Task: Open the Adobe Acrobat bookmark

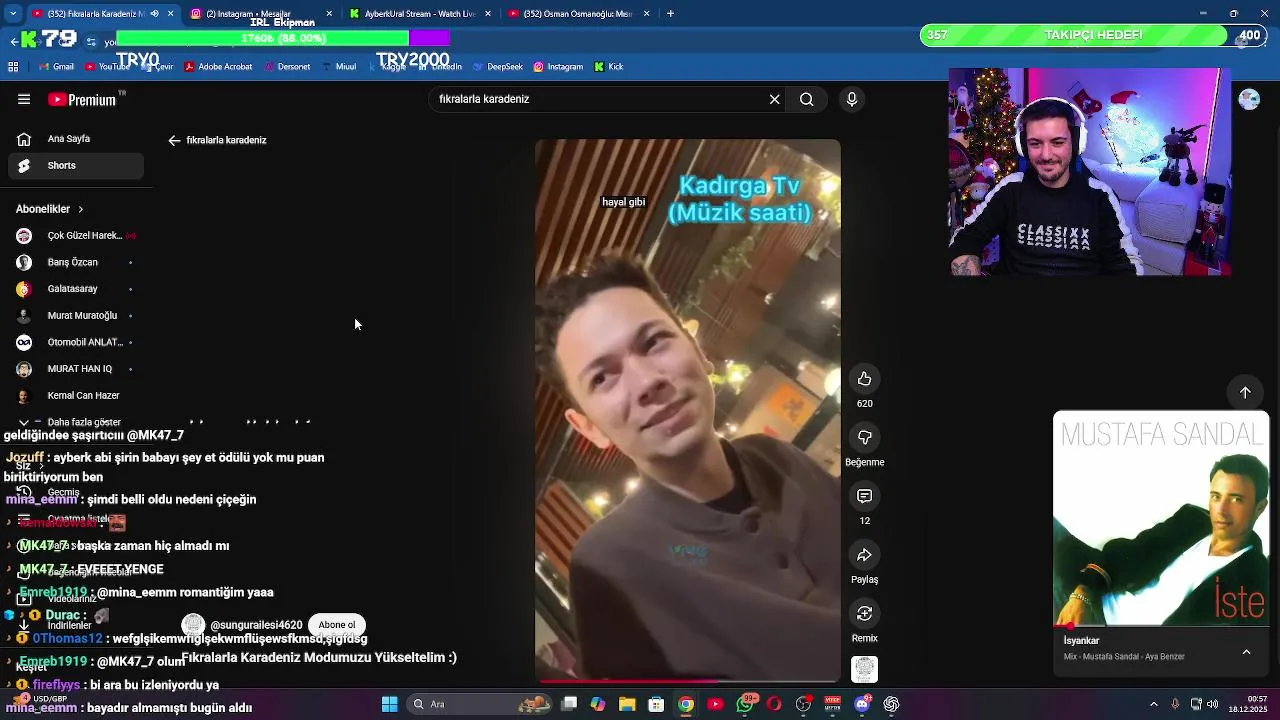Action: [x=217, y=67]
